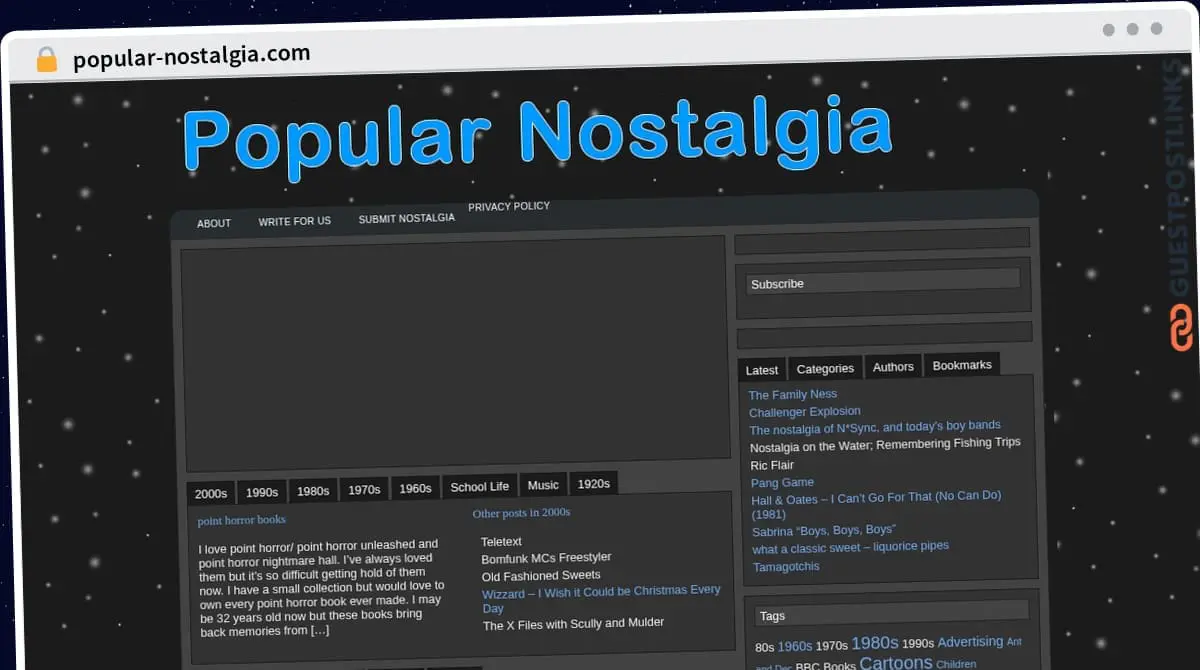Open the About menu item
The height and width of the screenshot is (670, 1200).
[x=214, y=223]
